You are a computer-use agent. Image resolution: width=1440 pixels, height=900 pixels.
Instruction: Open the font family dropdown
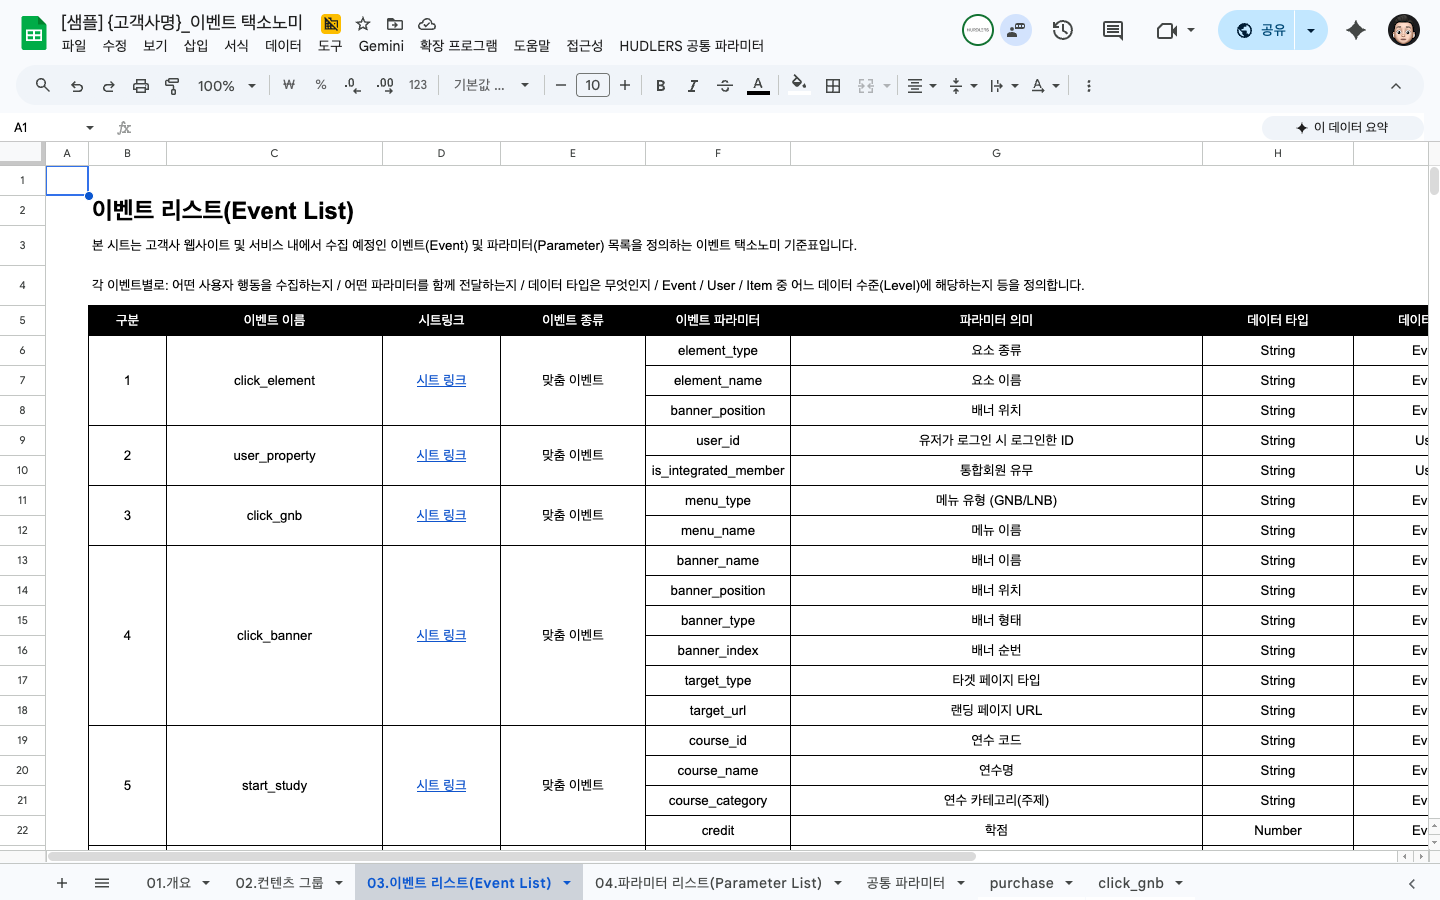click(x=491, y=86)
